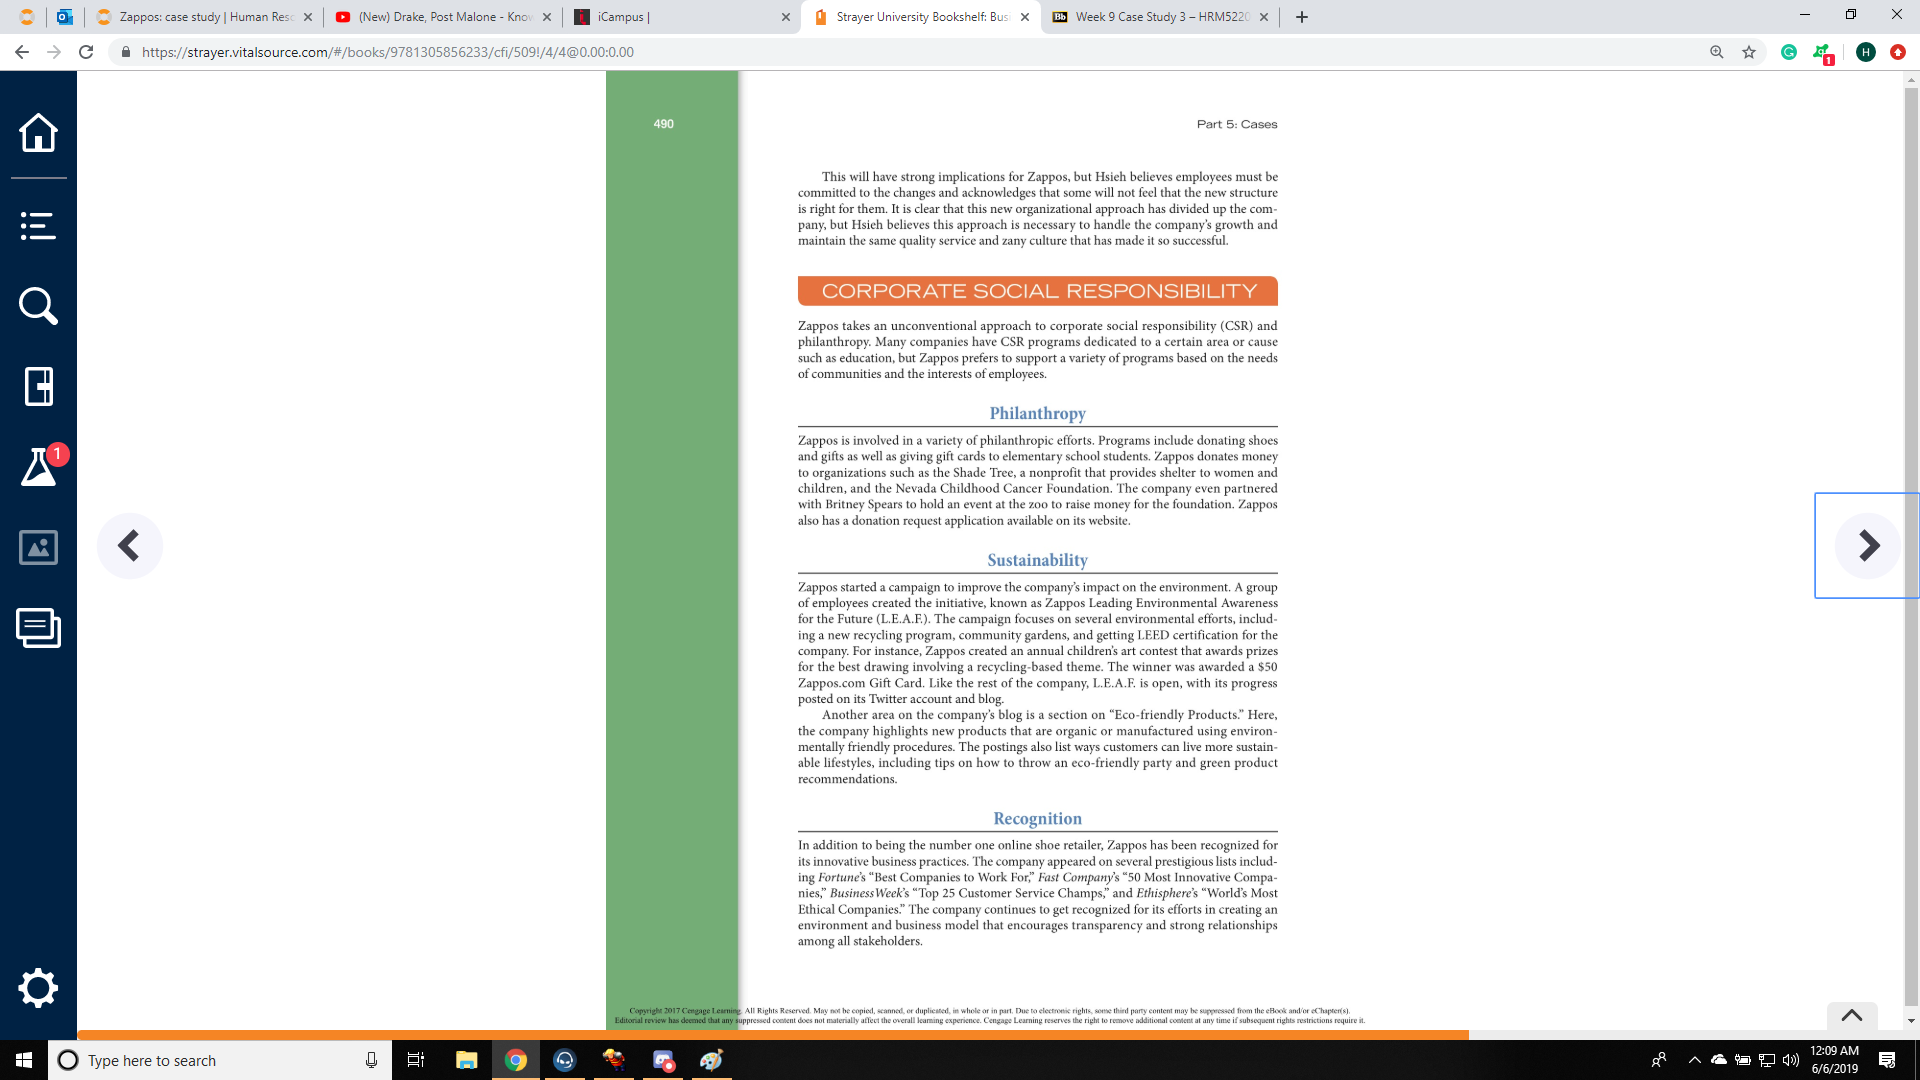Viewport: 1920px width, 1080px height.
Task: Click the Corporate Social Responsibility banner heading
Action: tap(1038, 291)
